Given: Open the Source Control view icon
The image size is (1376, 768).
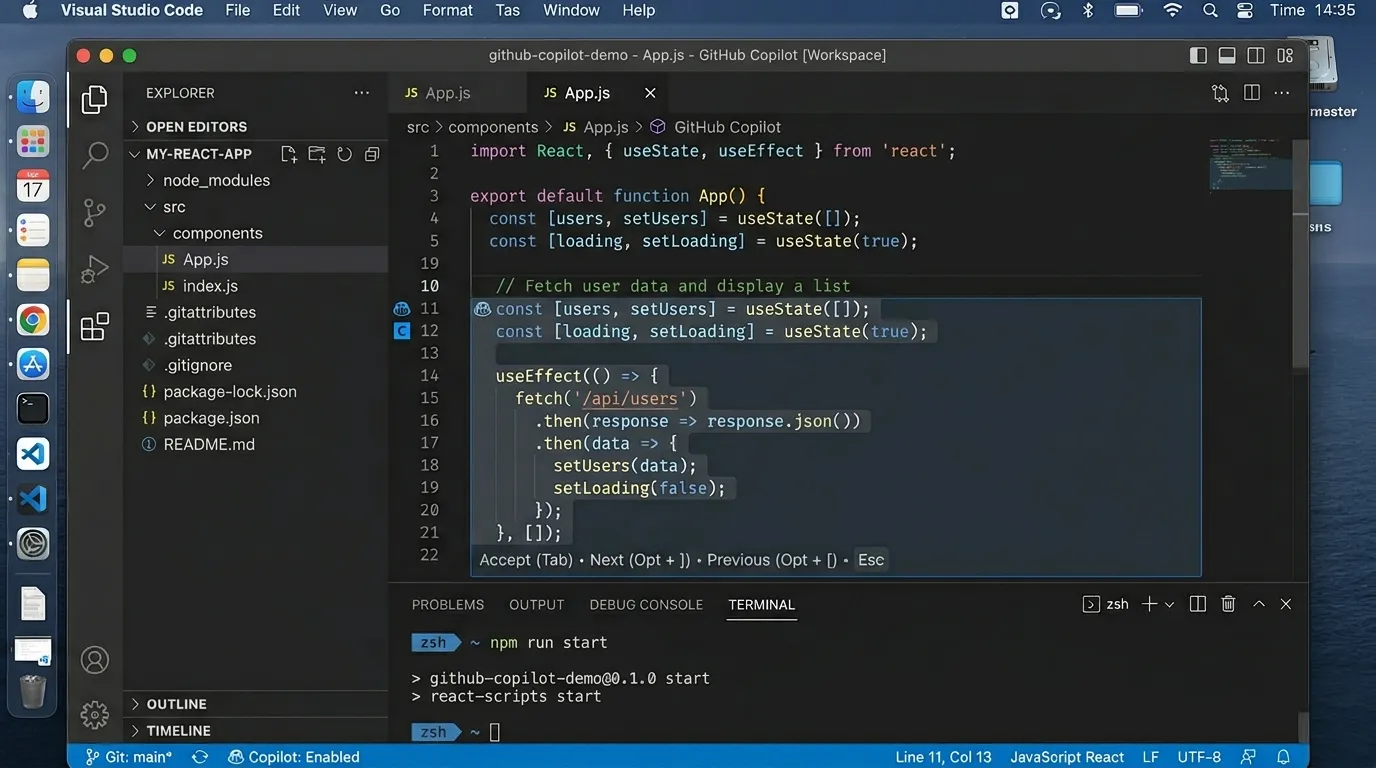Looking at the screenshot, I should coord(95,212).
